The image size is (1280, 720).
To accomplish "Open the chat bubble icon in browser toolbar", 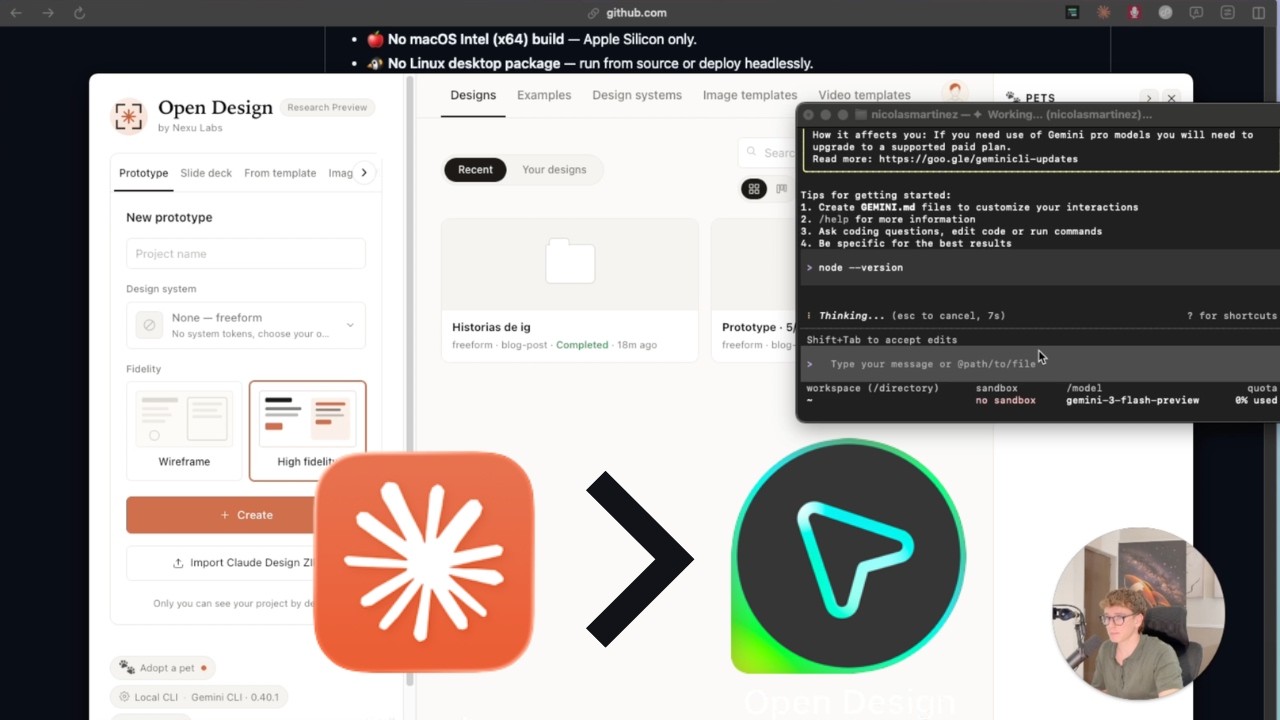I will point(1196,13).
